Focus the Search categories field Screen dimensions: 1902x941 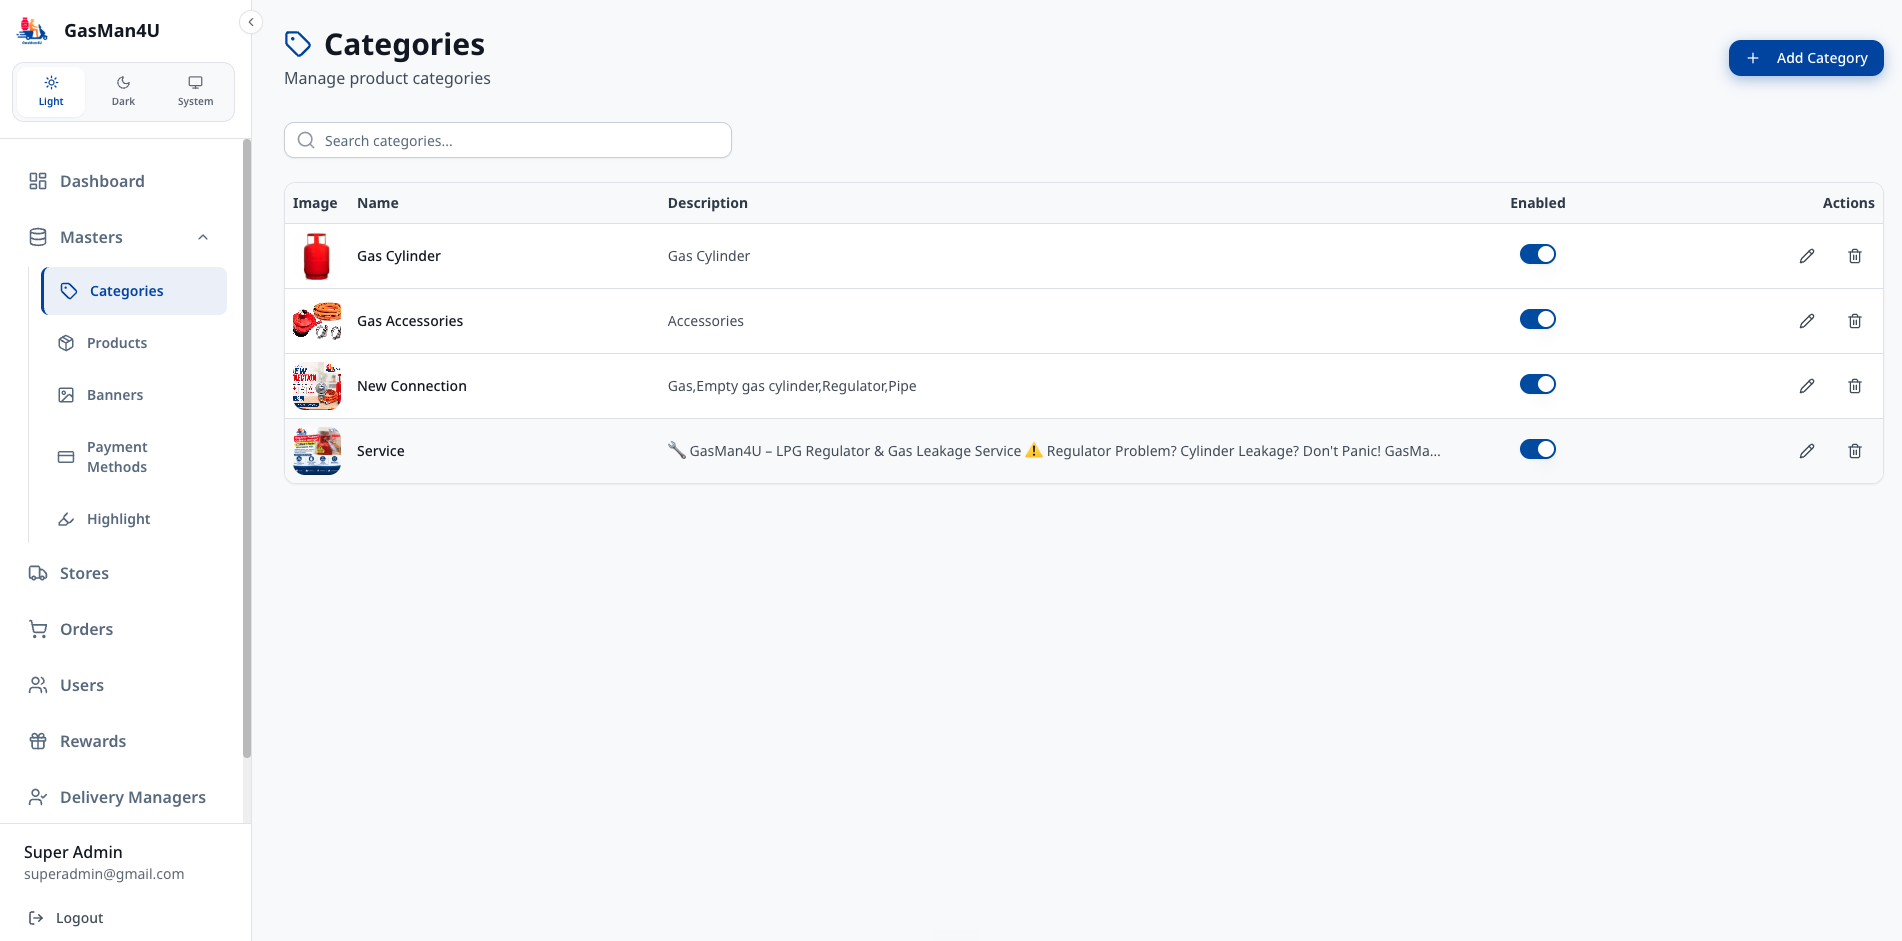pyautogui.click(x=508, y=140)
